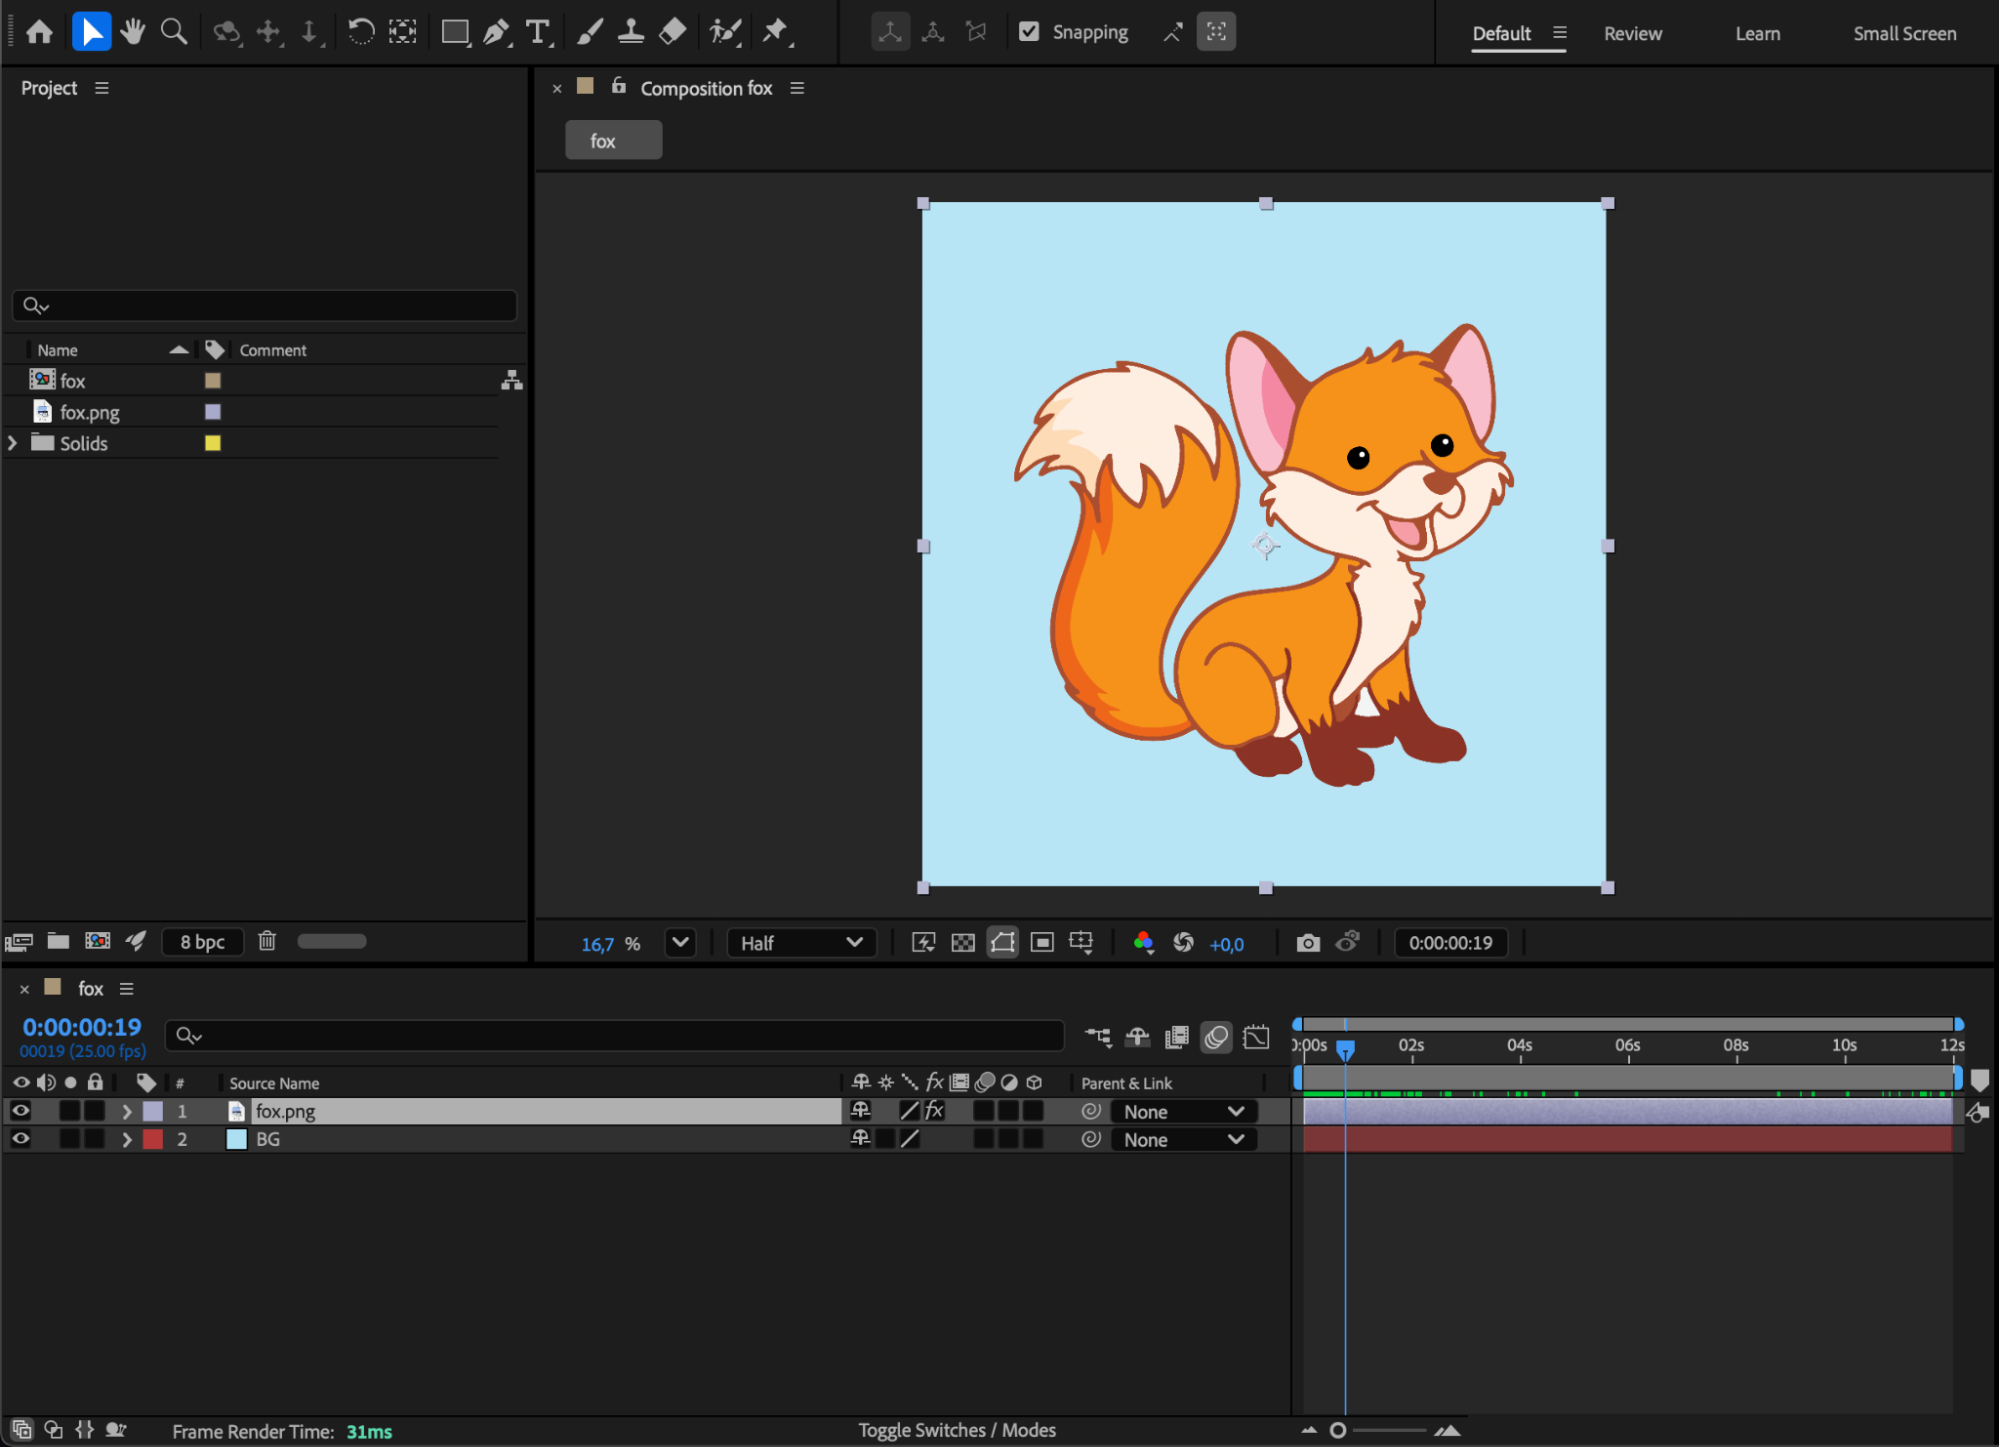Choose the Hand tool
Viewport: 1999px width, 1447px height.
[x=132, y=32]
